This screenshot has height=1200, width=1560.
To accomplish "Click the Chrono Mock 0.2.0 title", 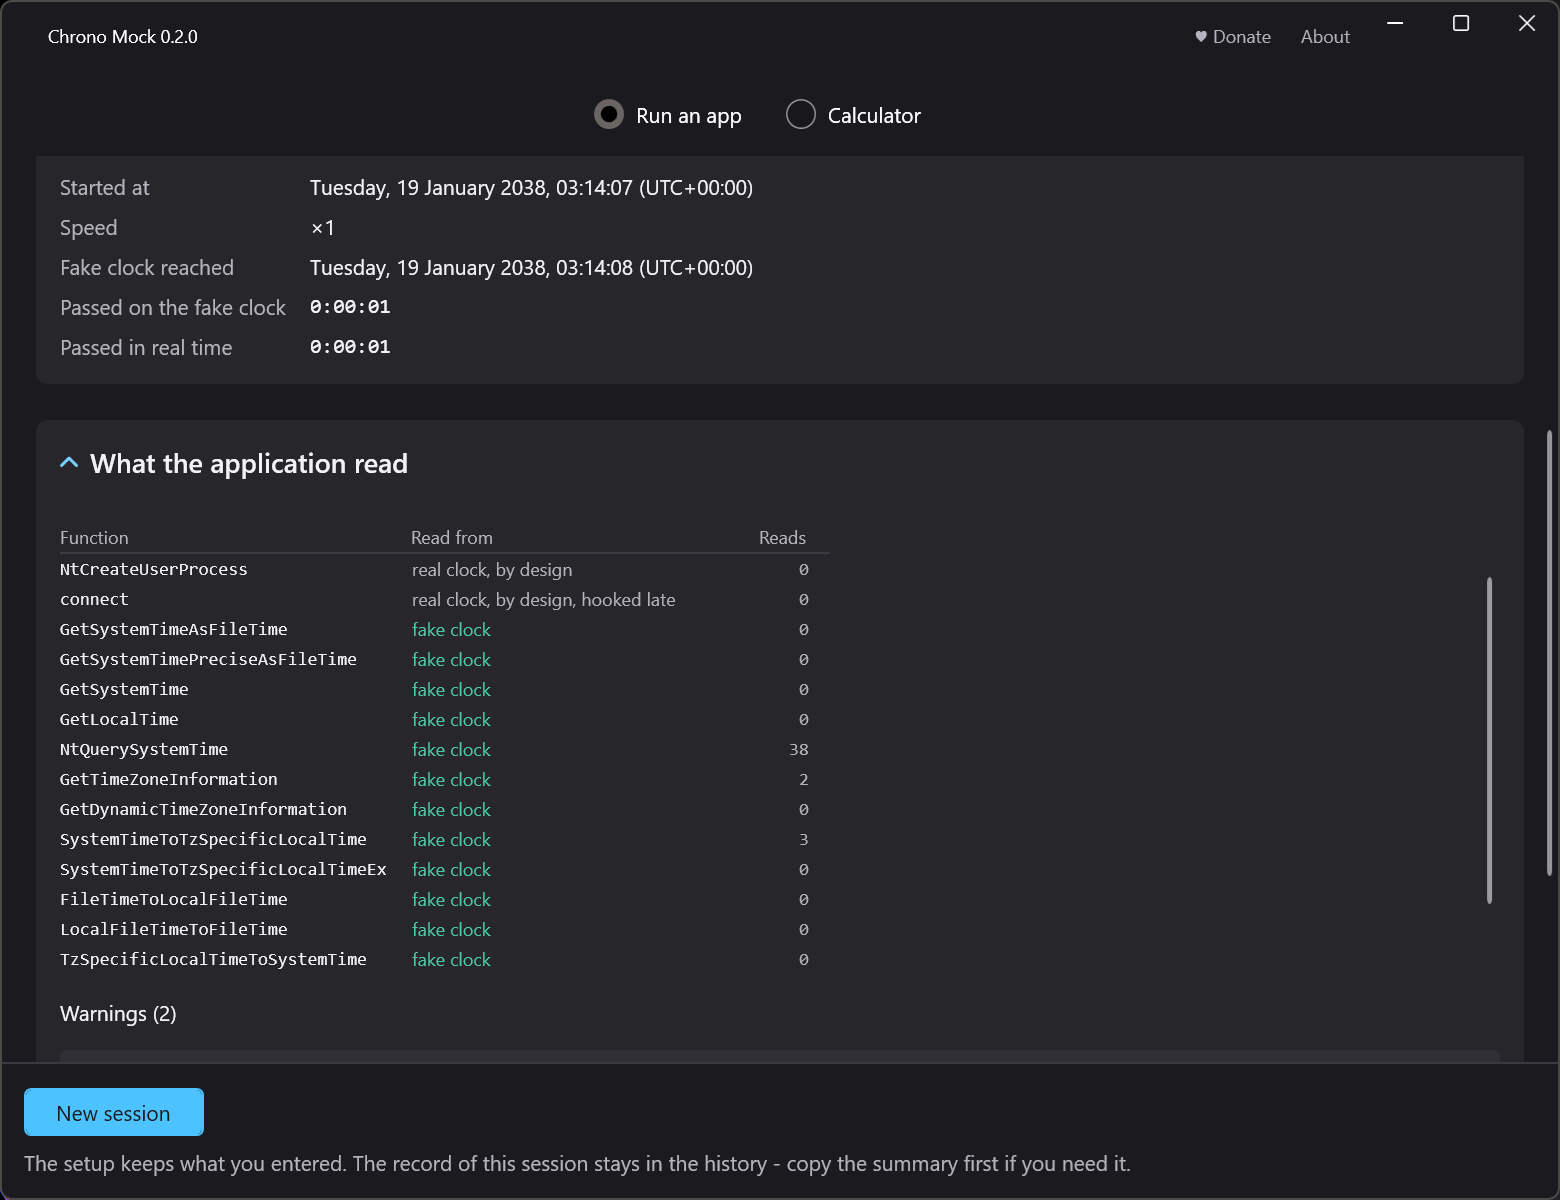I will tap(123, 37).
